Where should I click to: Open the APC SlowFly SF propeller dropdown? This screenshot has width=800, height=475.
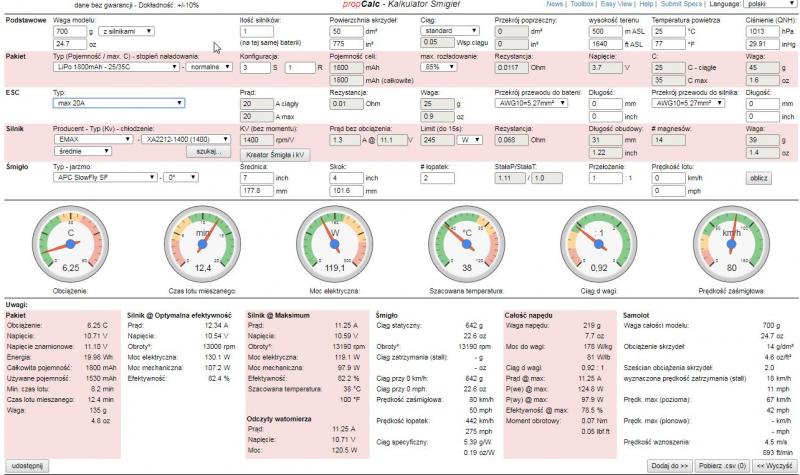coord(102,177)
